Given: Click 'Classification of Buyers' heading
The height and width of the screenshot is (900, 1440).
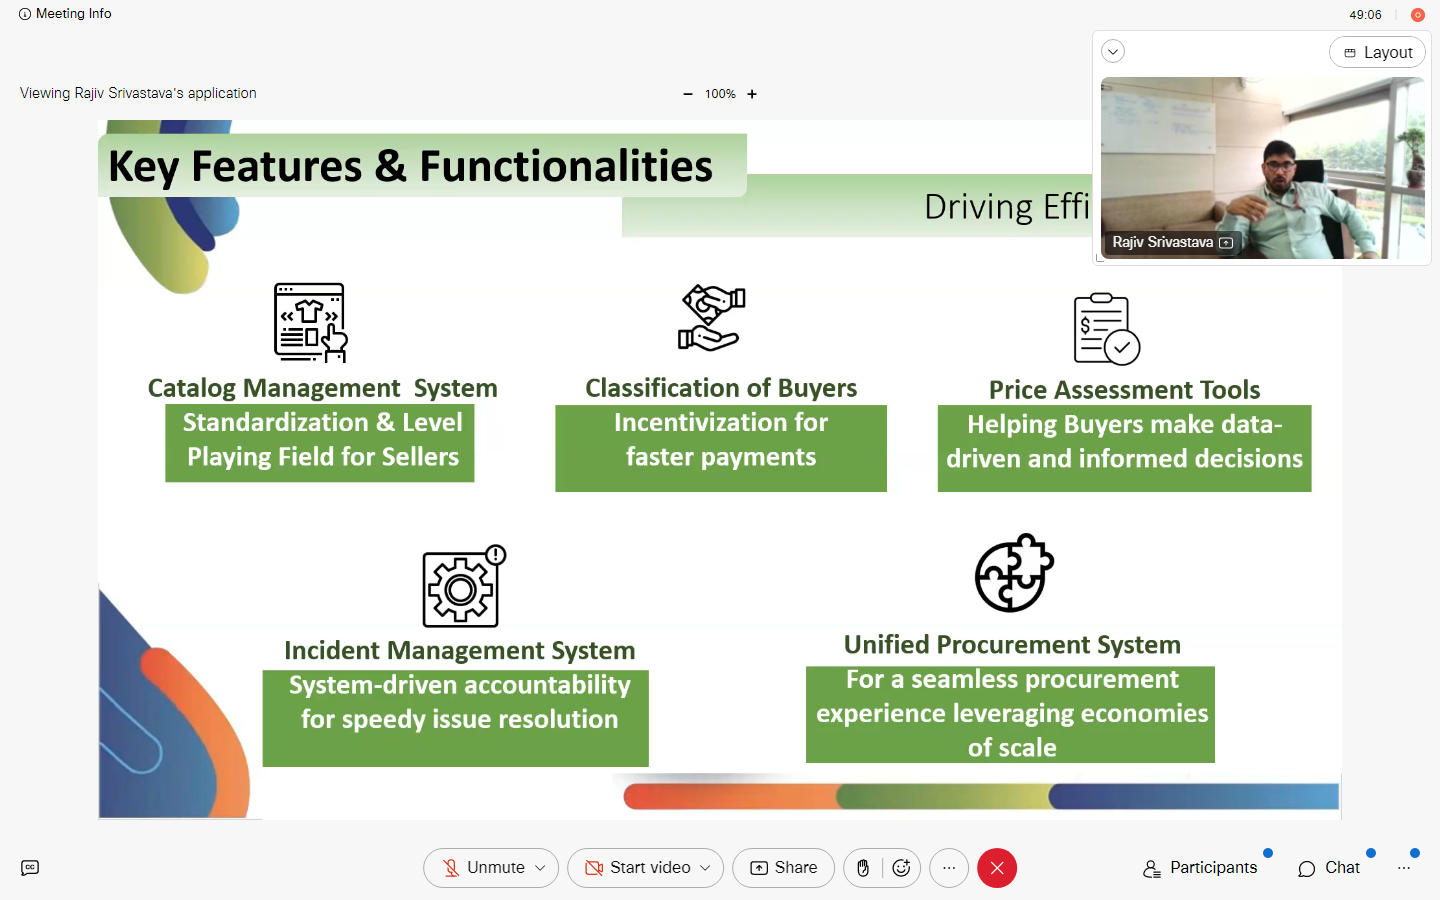Looking at the screenshot, I should pos(721,388).
